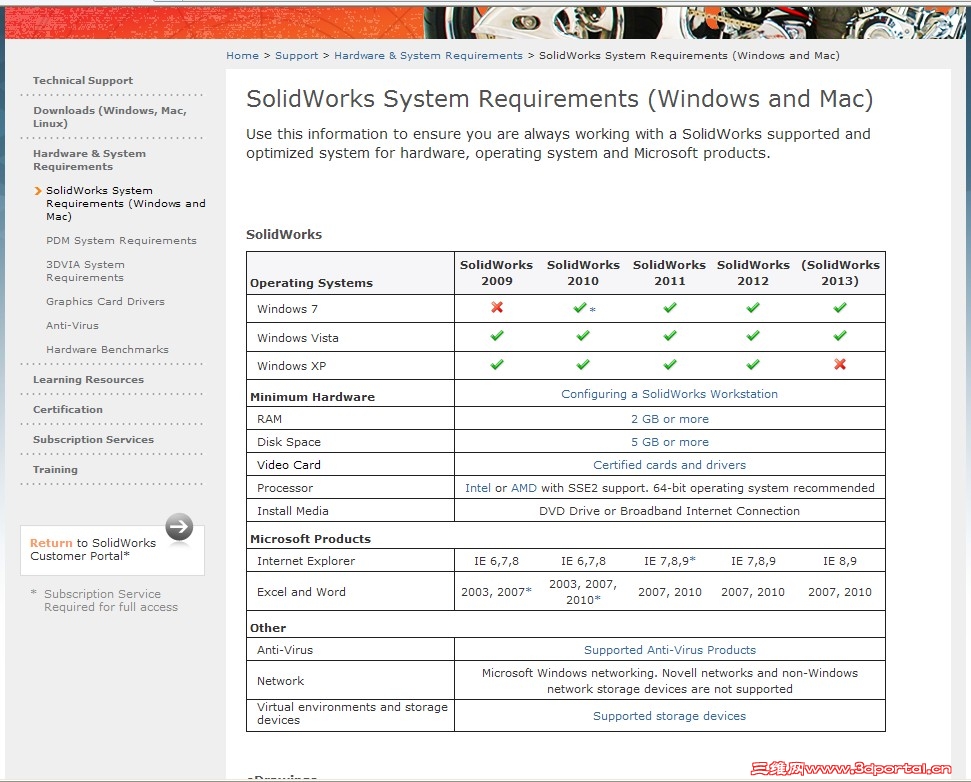Open Learning Resources section
Screen dimensions: 971x782
pyautogui.click(x=89, y=380)
